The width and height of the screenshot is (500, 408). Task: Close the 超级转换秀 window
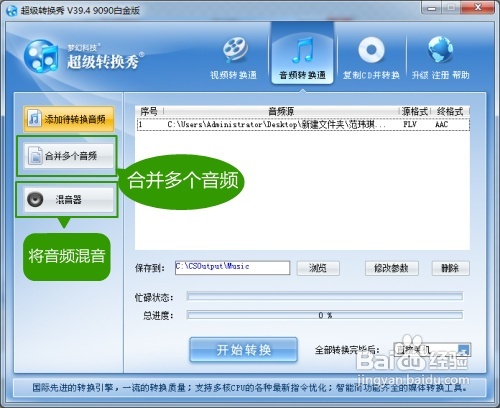click(x=478, y=8)
